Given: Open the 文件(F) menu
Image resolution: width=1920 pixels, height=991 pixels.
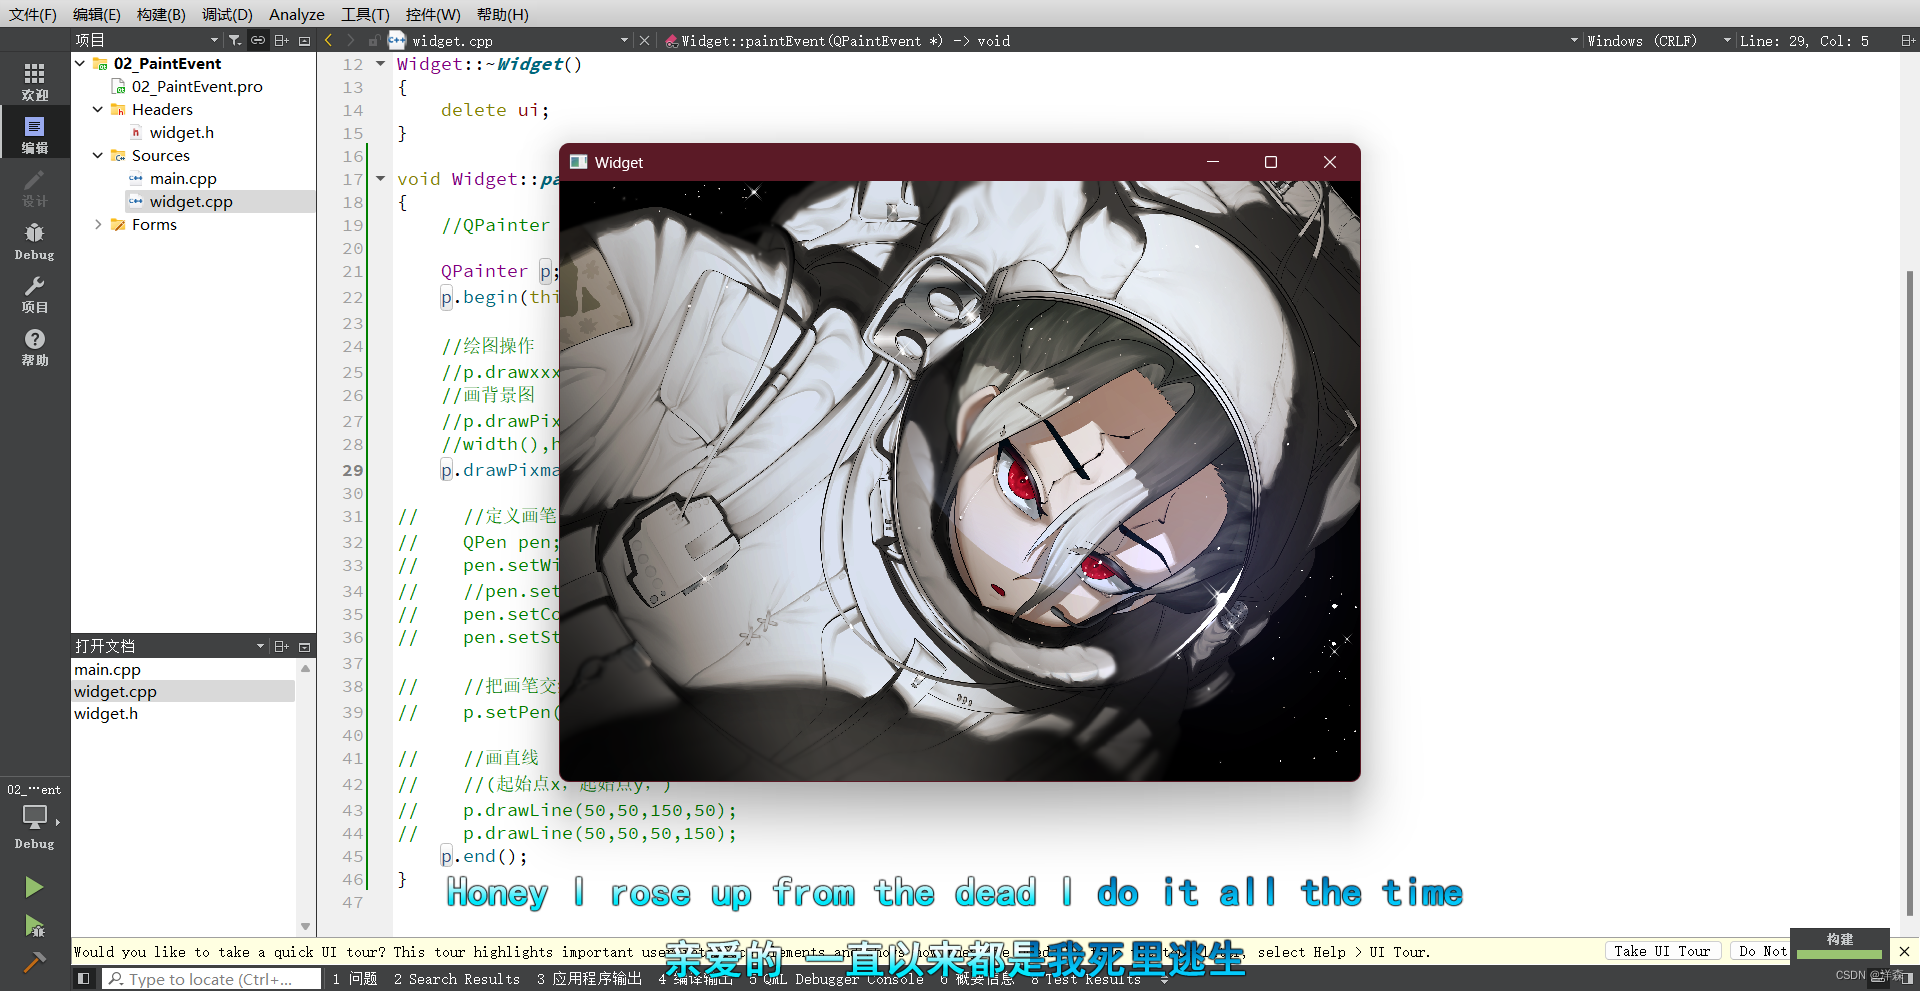Looking at the screenshot, I should [33, 14].
